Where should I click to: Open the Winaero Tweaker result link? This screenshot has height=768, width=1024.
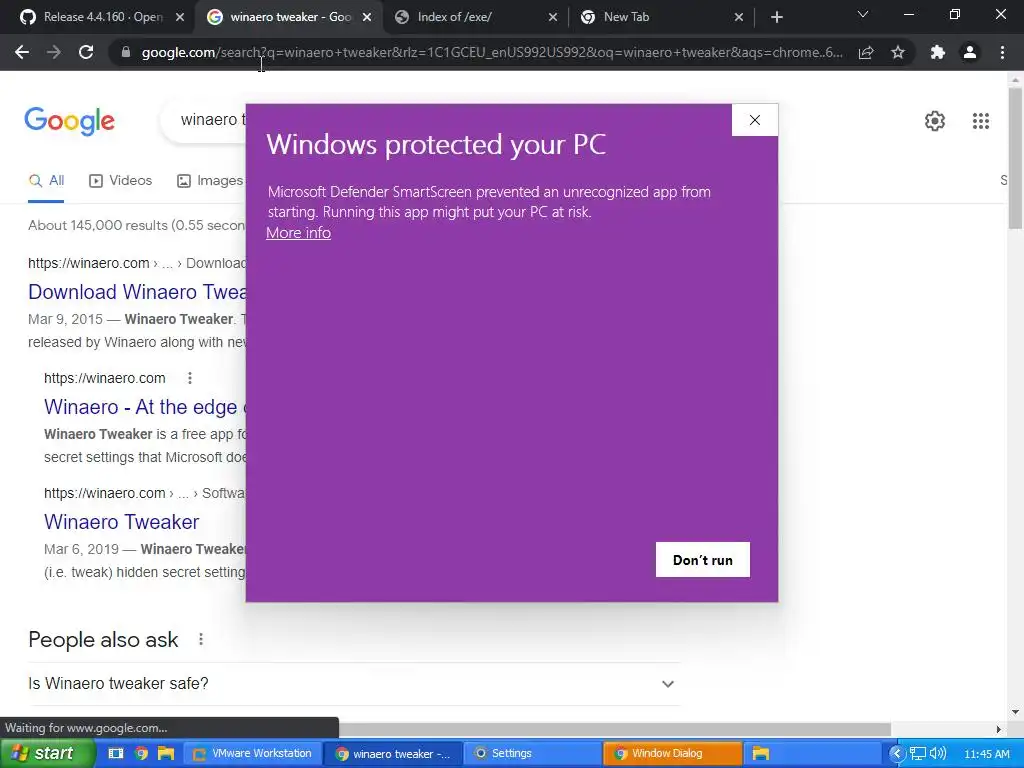[121, 522]
